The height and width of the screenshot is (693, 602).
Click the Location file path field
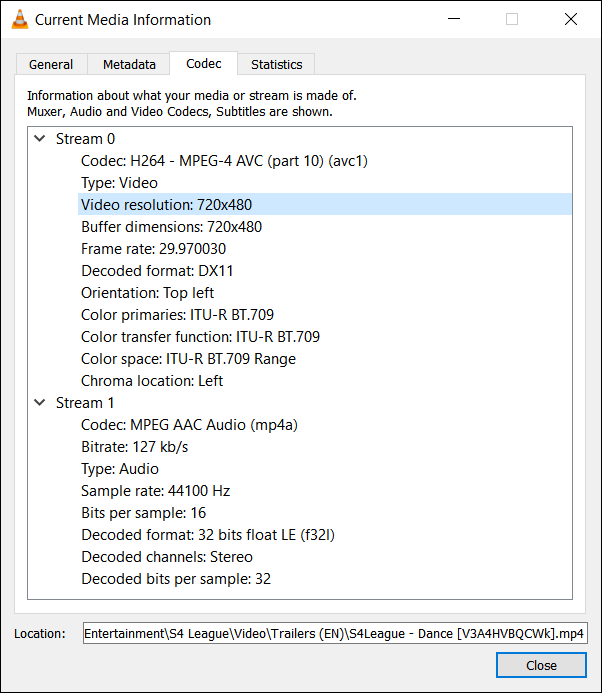pos(335,633)
